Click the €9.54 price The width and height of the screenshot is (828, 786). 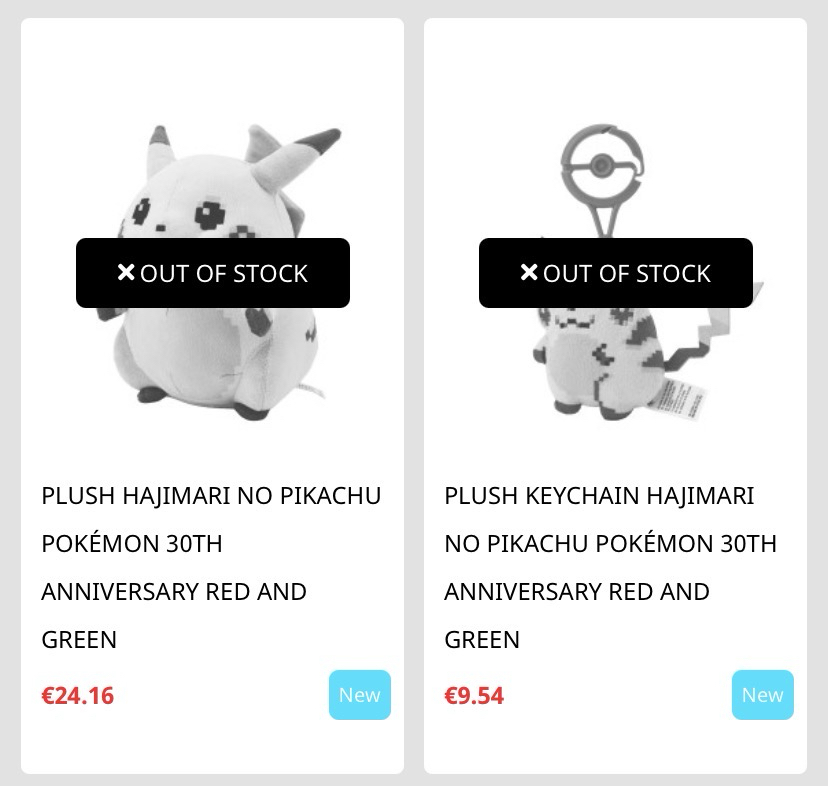click(474, 695)
